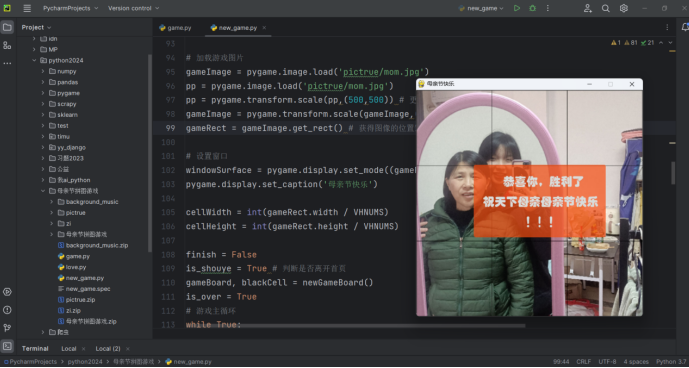Screen dimensions: 689x368
Task: Expand the background_music folder
Action: pyautogui.click(x=51, y=202)
